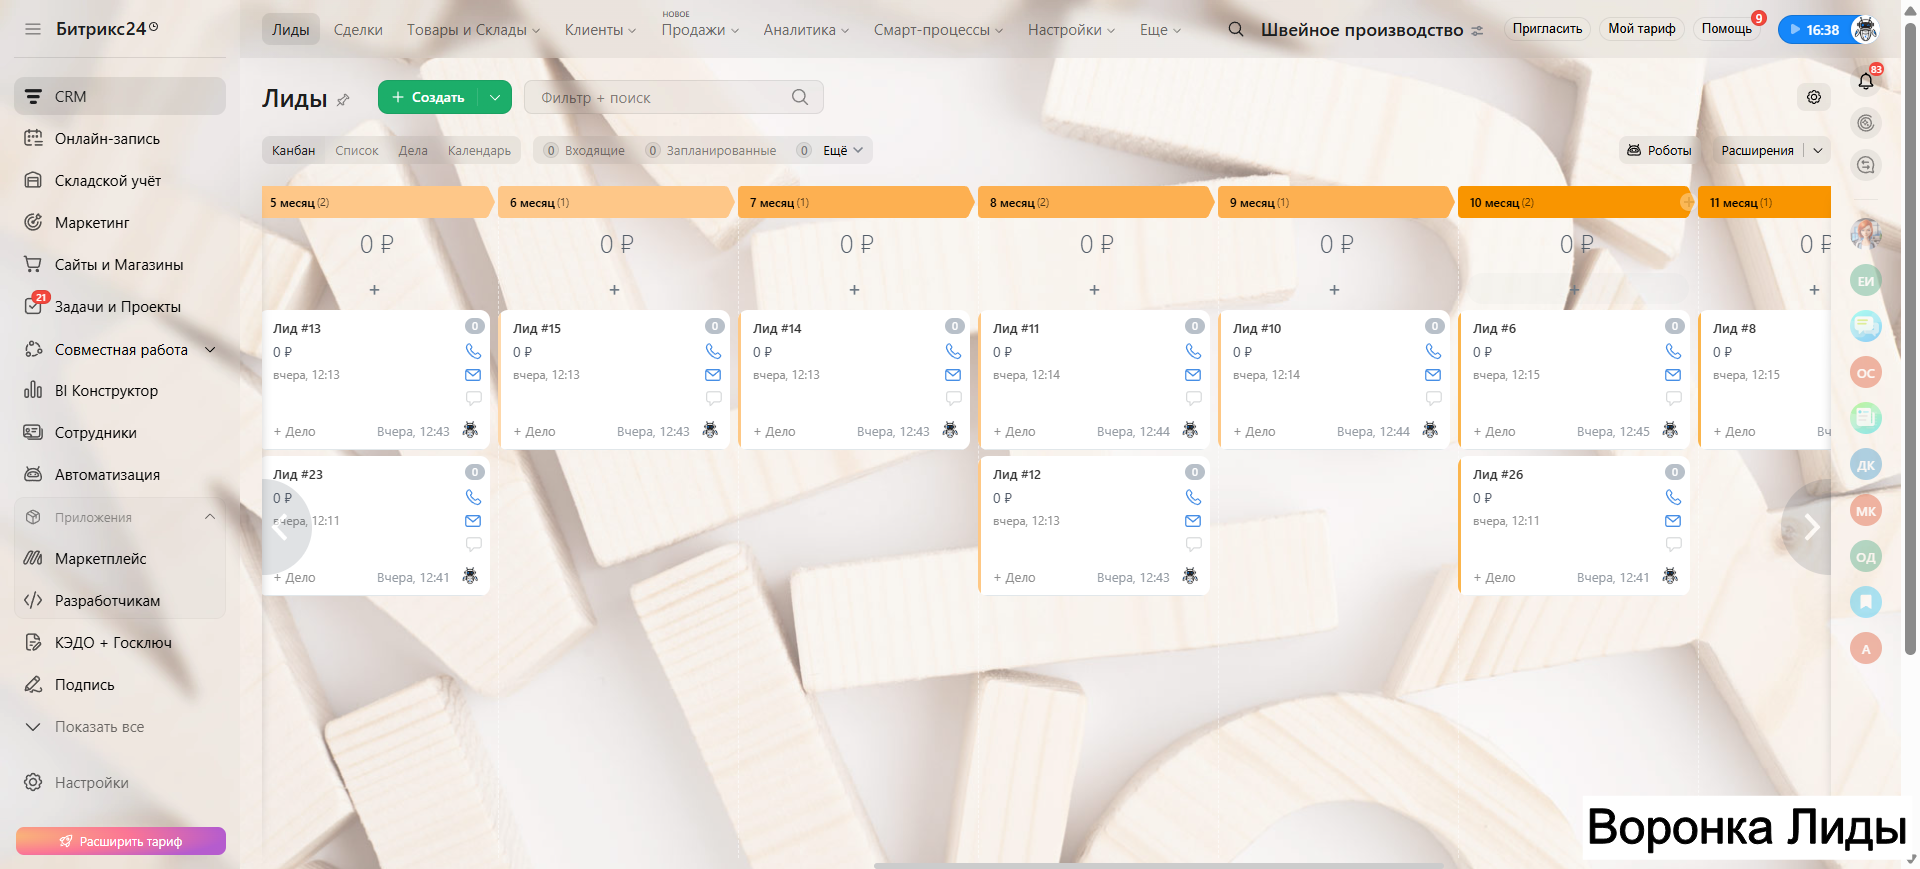This screenshot has height=869, width=1920.
Task: Click the Фильтр + поиск input field
Action: click(x=674, y=97)
